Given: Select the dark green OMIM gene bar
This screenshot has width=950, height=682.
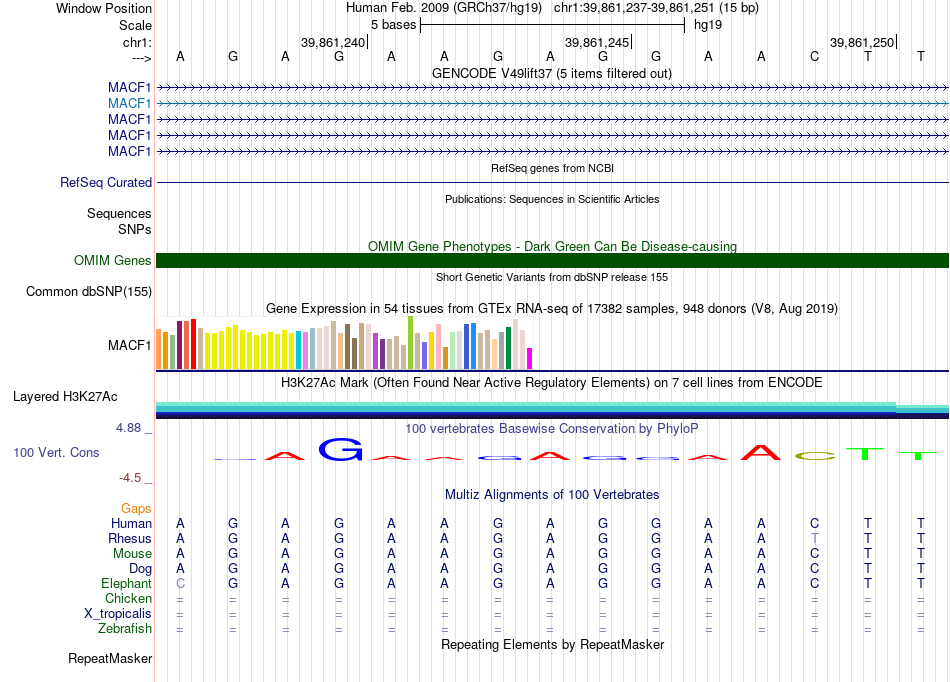Looking at the screenshot, I should click(x=552, y=260).
